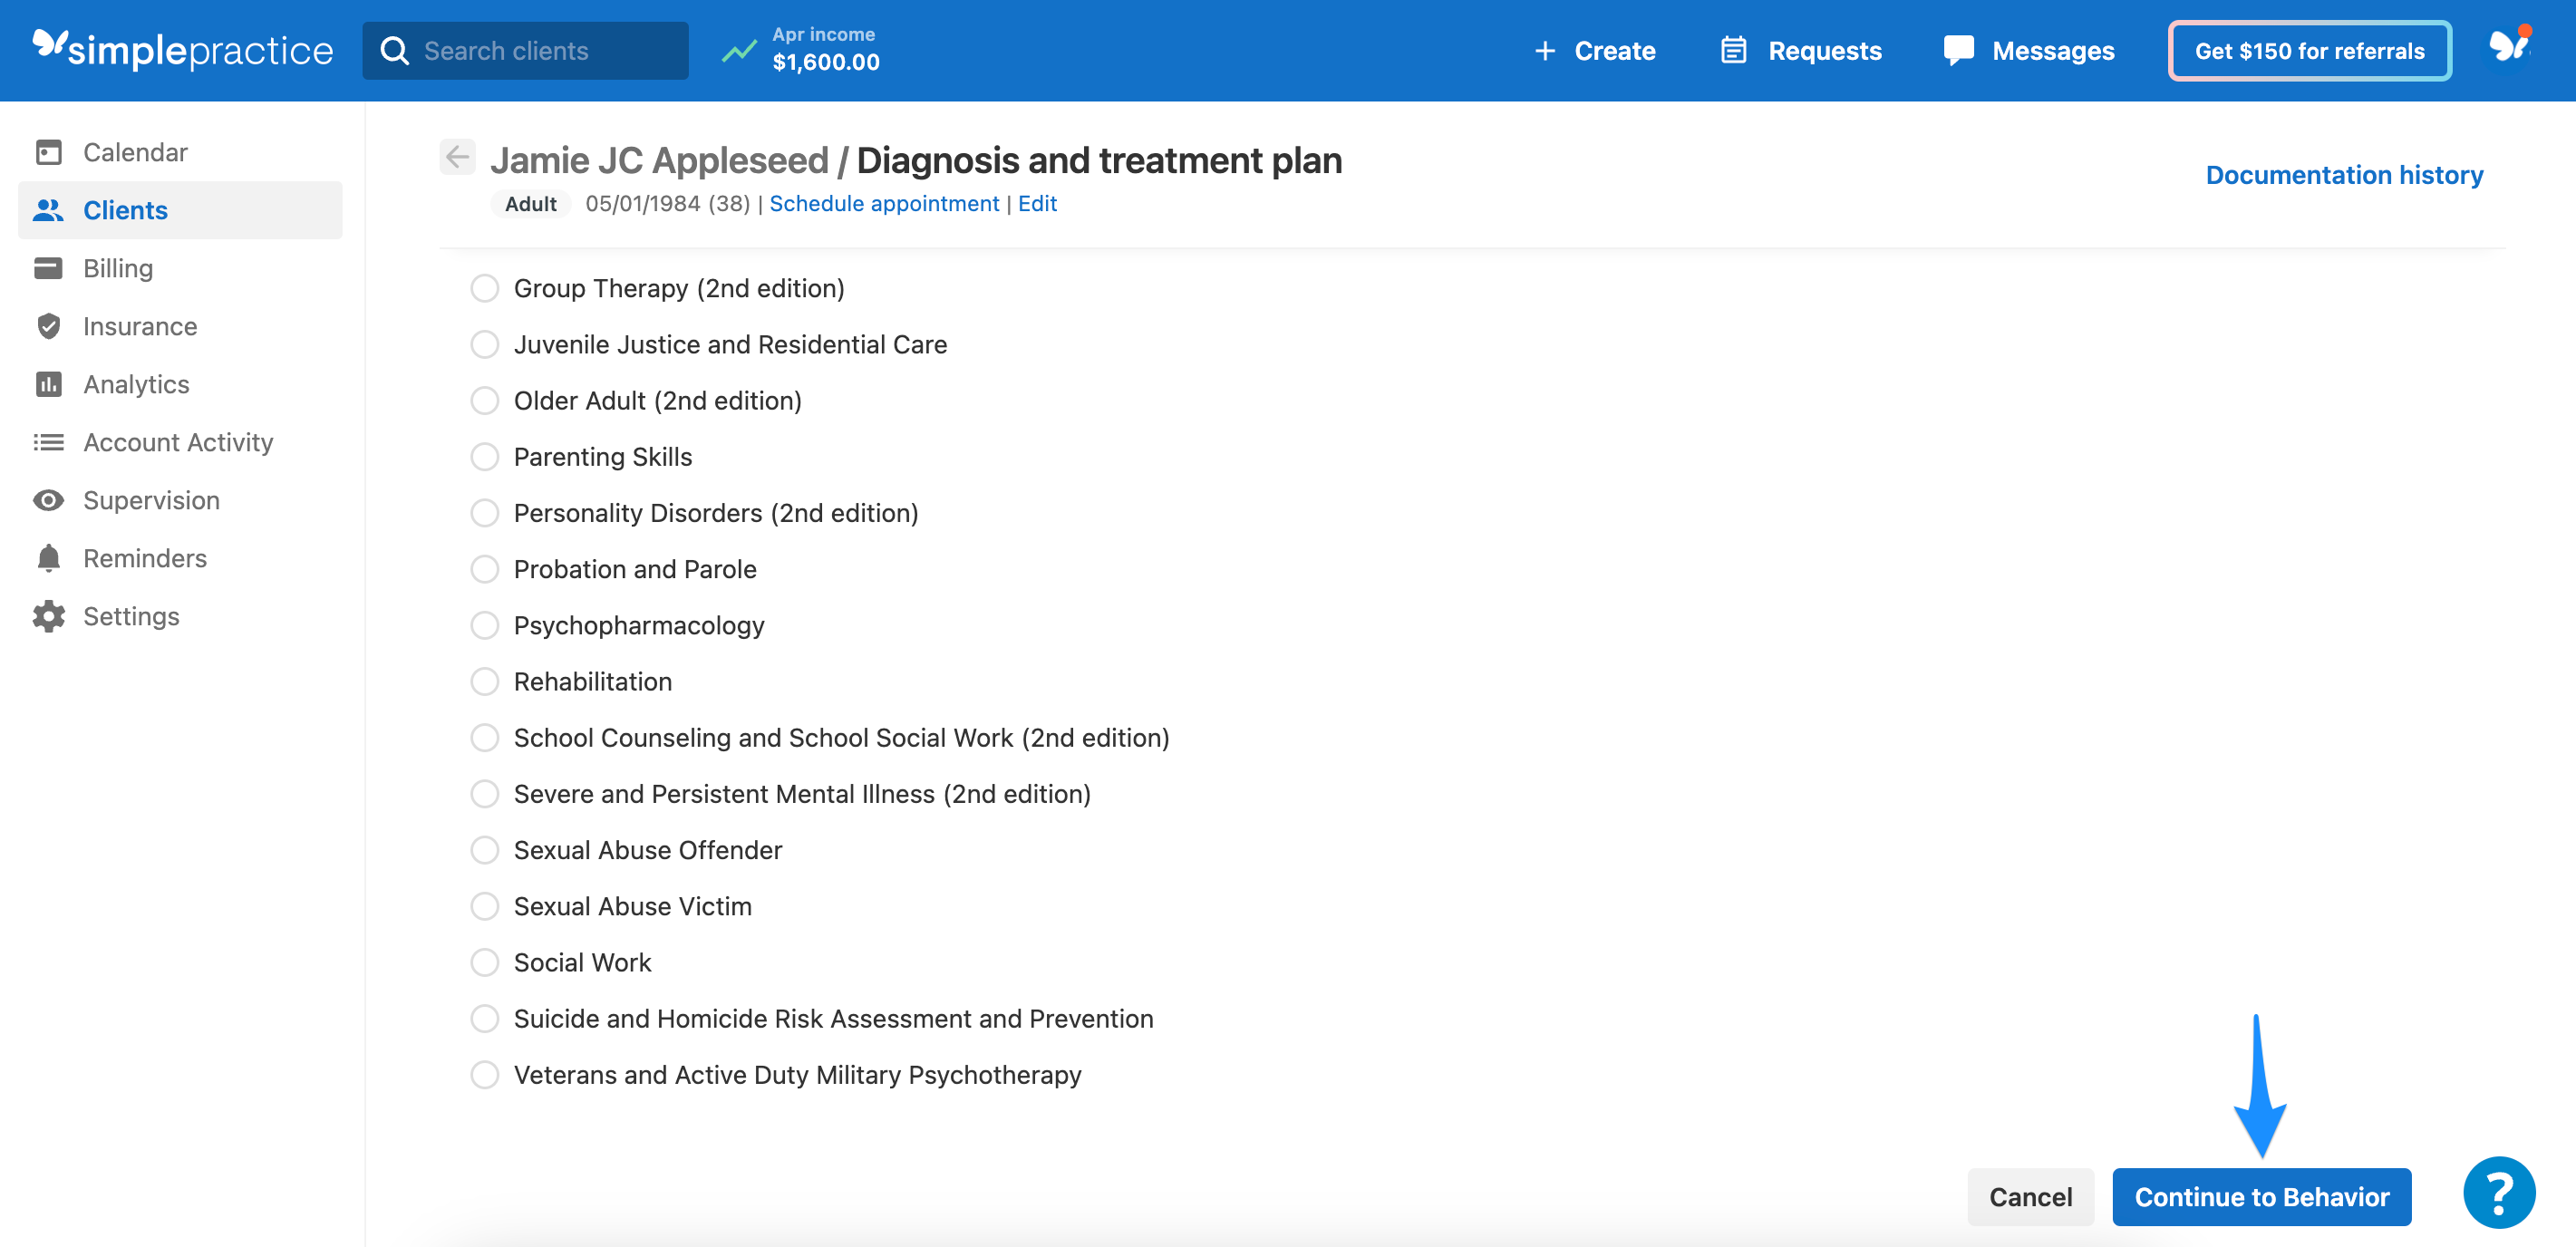The height and width of the screenshot is (1247, 2576).
Task: Select Suicide and Homicide Risk Assessment
Action: click(x=485, y=1018)
